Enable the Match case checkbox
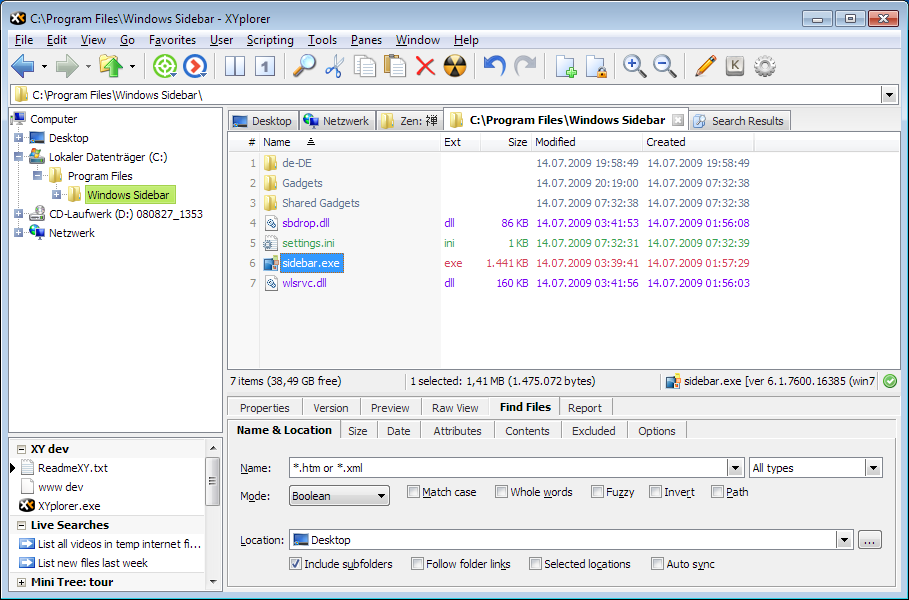The height and width of the screenshot is (600, 909). coord(414,492)
